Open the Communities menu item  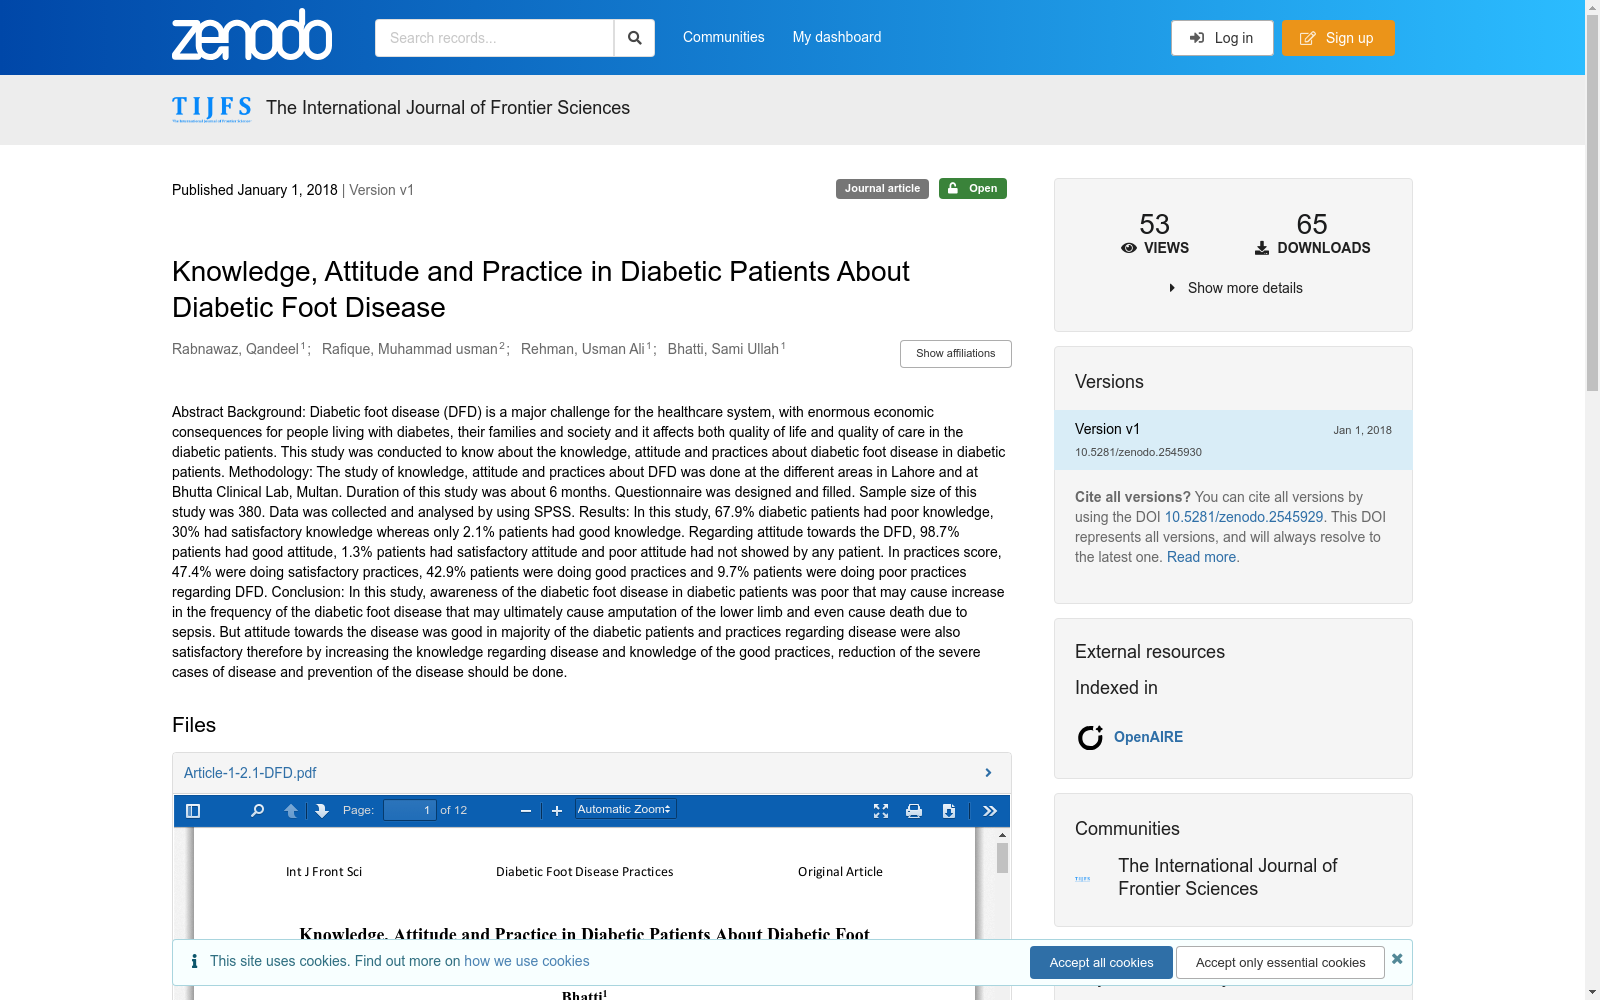[x=723, y=37]
